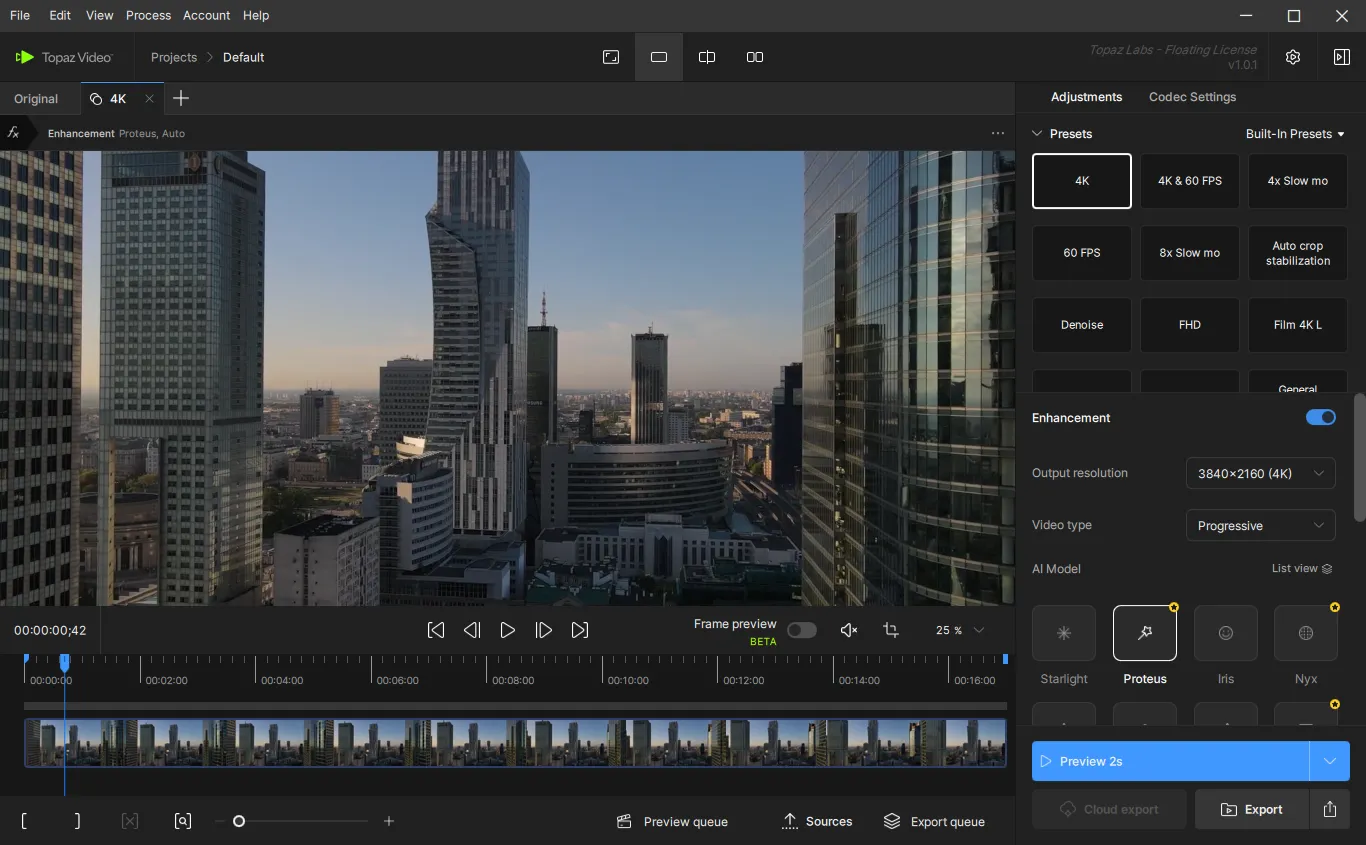Collapse the Presets section
Image resolution: width=1366 pixels, height=845 pixels.
(x=1037, y=134)
